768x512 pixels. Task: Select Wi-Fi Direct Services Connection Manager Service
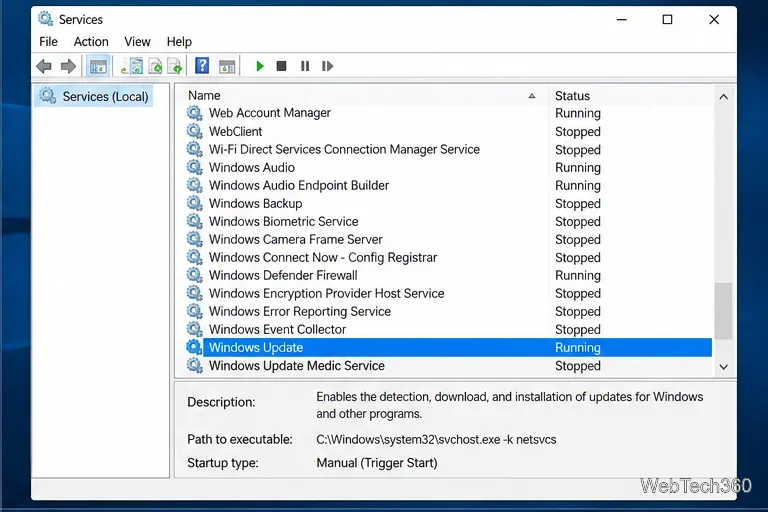(x=344, y=149)
